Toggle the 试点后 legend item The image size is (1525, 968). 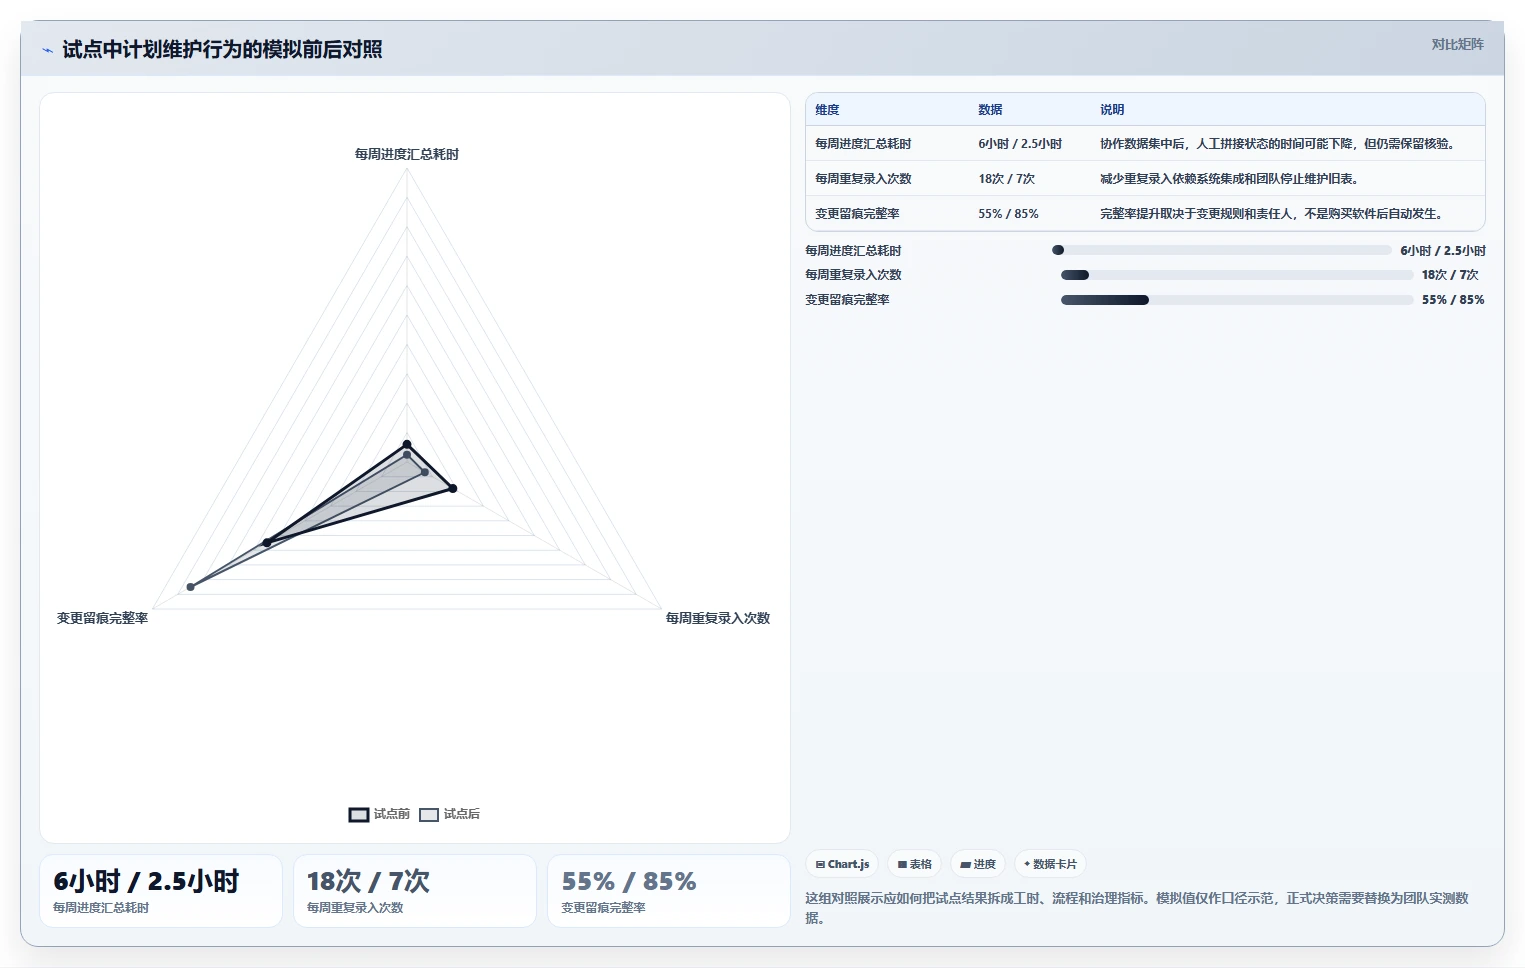(449, 814)
